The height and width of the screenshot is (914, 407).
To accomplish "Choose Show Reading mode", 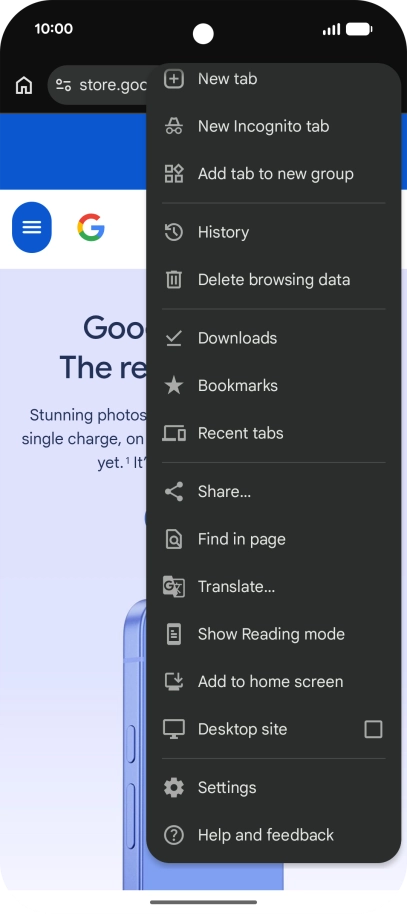I will point(273,634).
